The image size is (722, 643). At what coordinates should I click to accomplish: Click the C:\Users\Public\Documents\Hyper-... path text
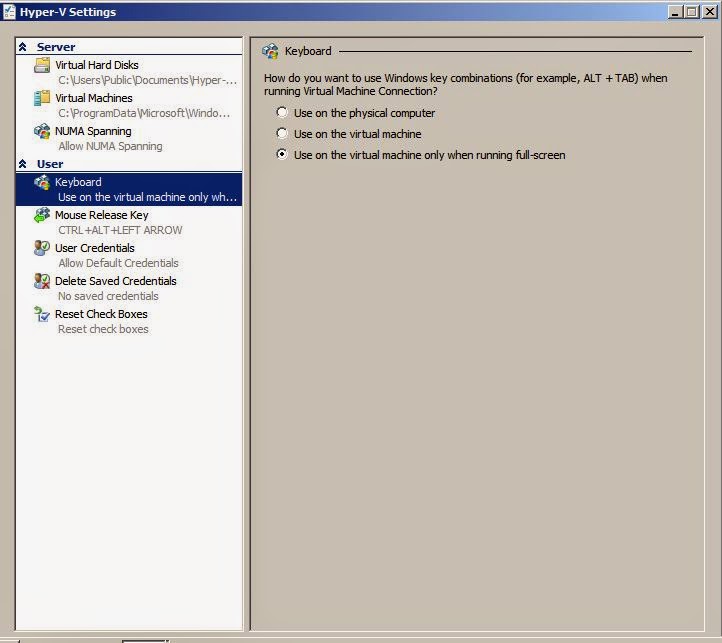[x=147, y=80]
